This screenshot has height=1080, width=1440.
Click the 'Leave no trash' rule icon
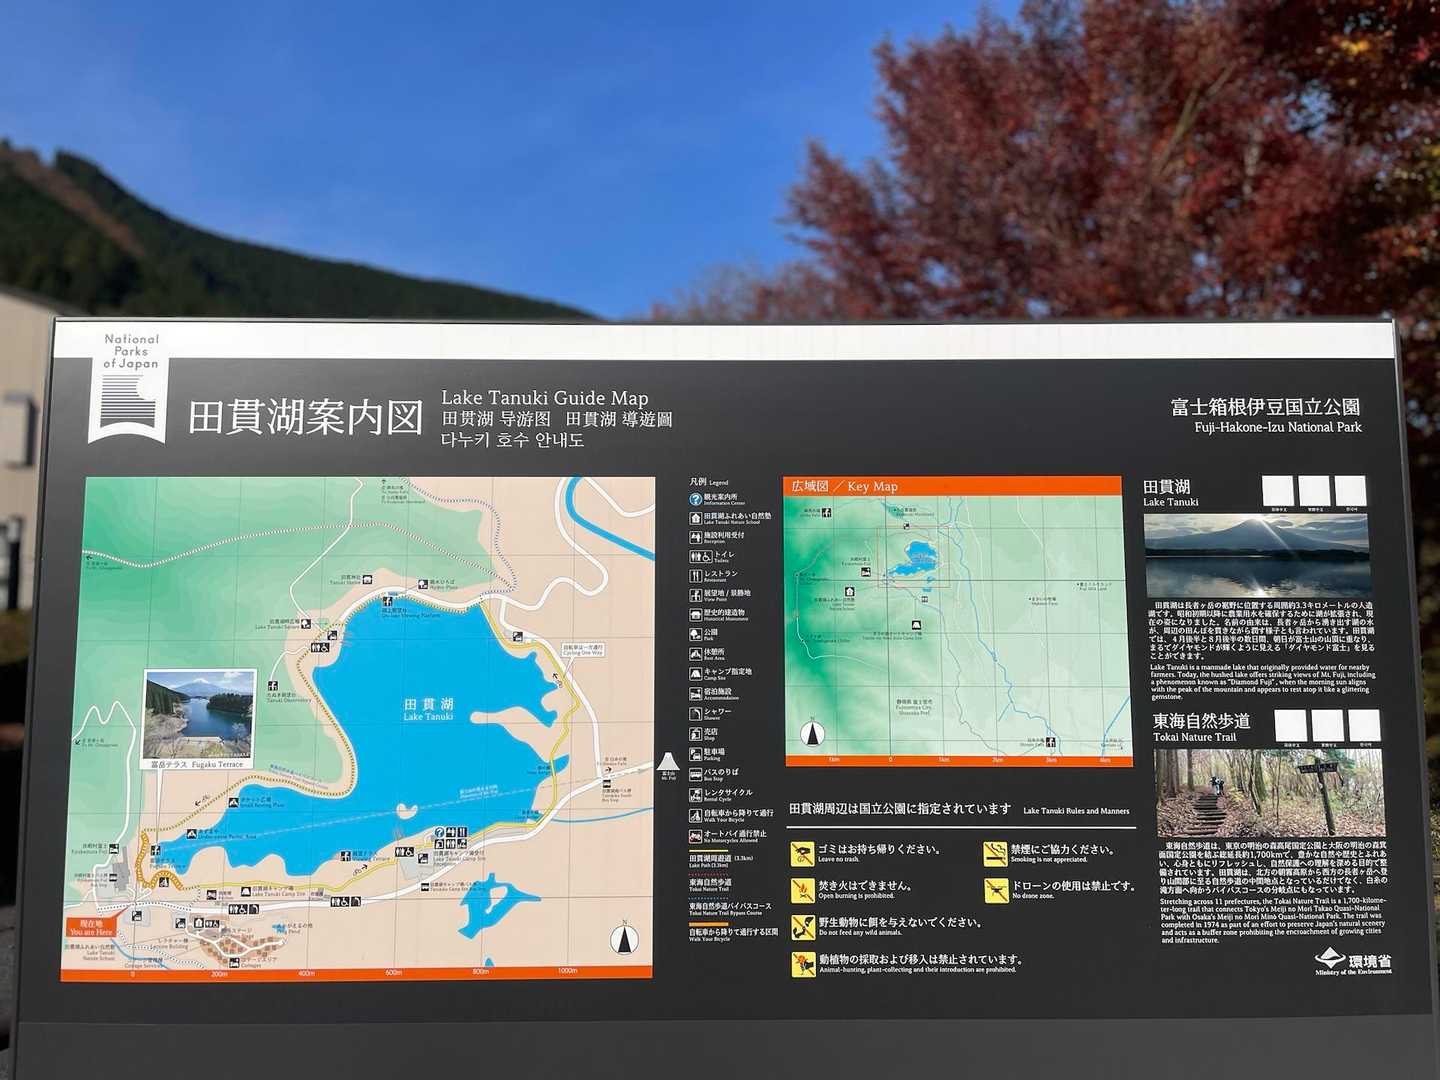pyautogui.click(x=802, y=853)
